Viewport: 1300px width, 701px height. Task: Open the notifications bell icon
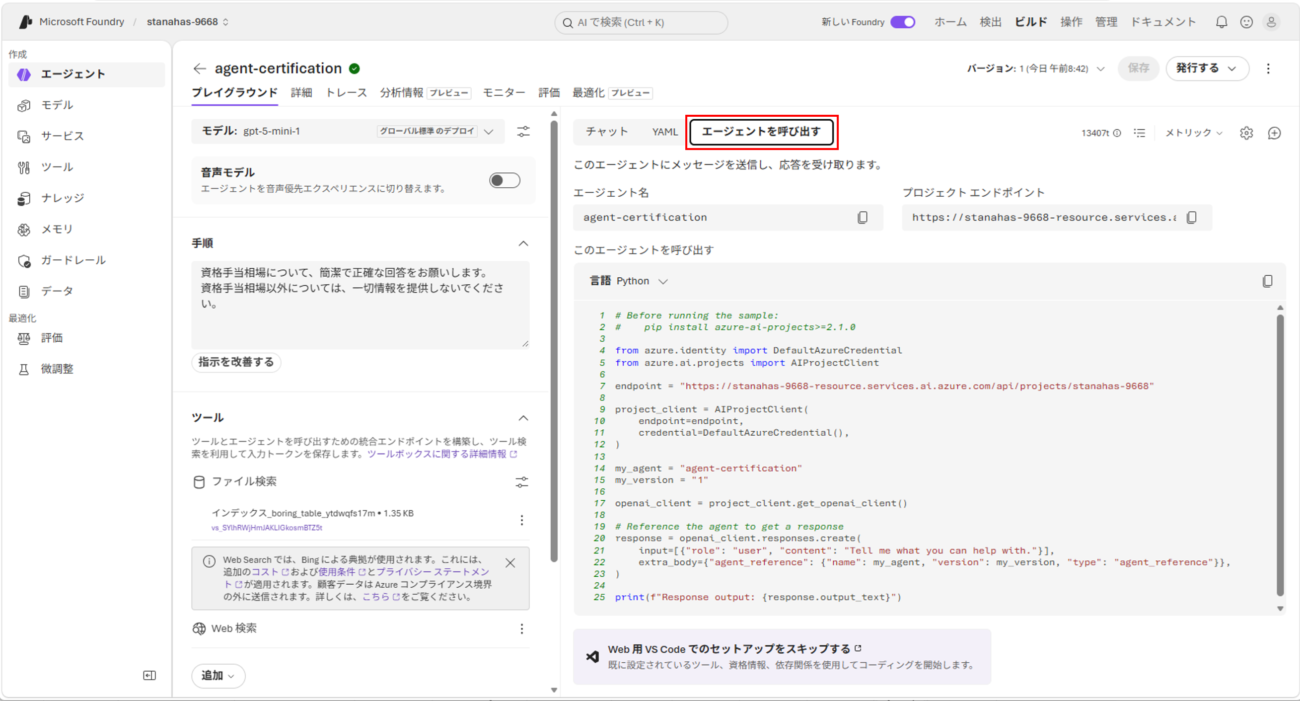pyautogui.click(x=1221, y=22)
